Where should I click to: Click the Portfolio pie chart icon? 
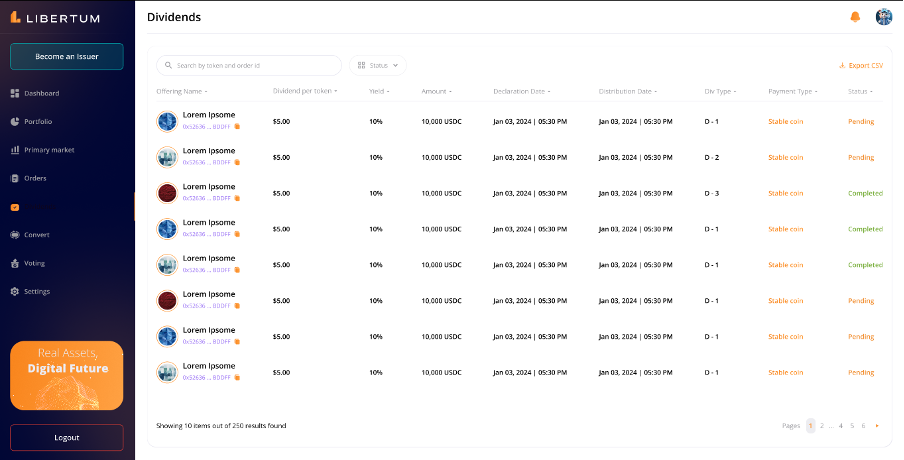click(15, 122)
